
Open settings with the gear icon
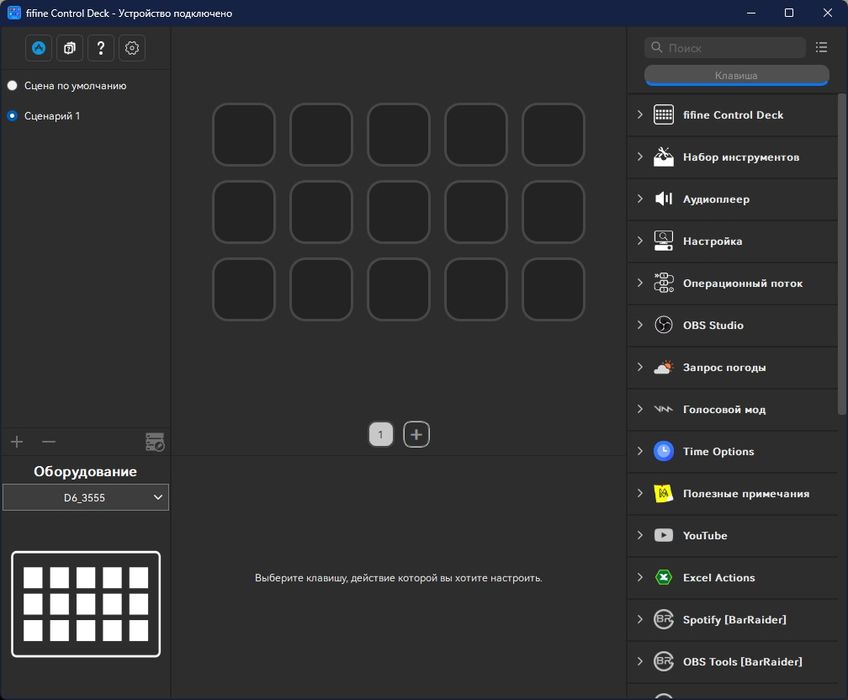(132, 48)
